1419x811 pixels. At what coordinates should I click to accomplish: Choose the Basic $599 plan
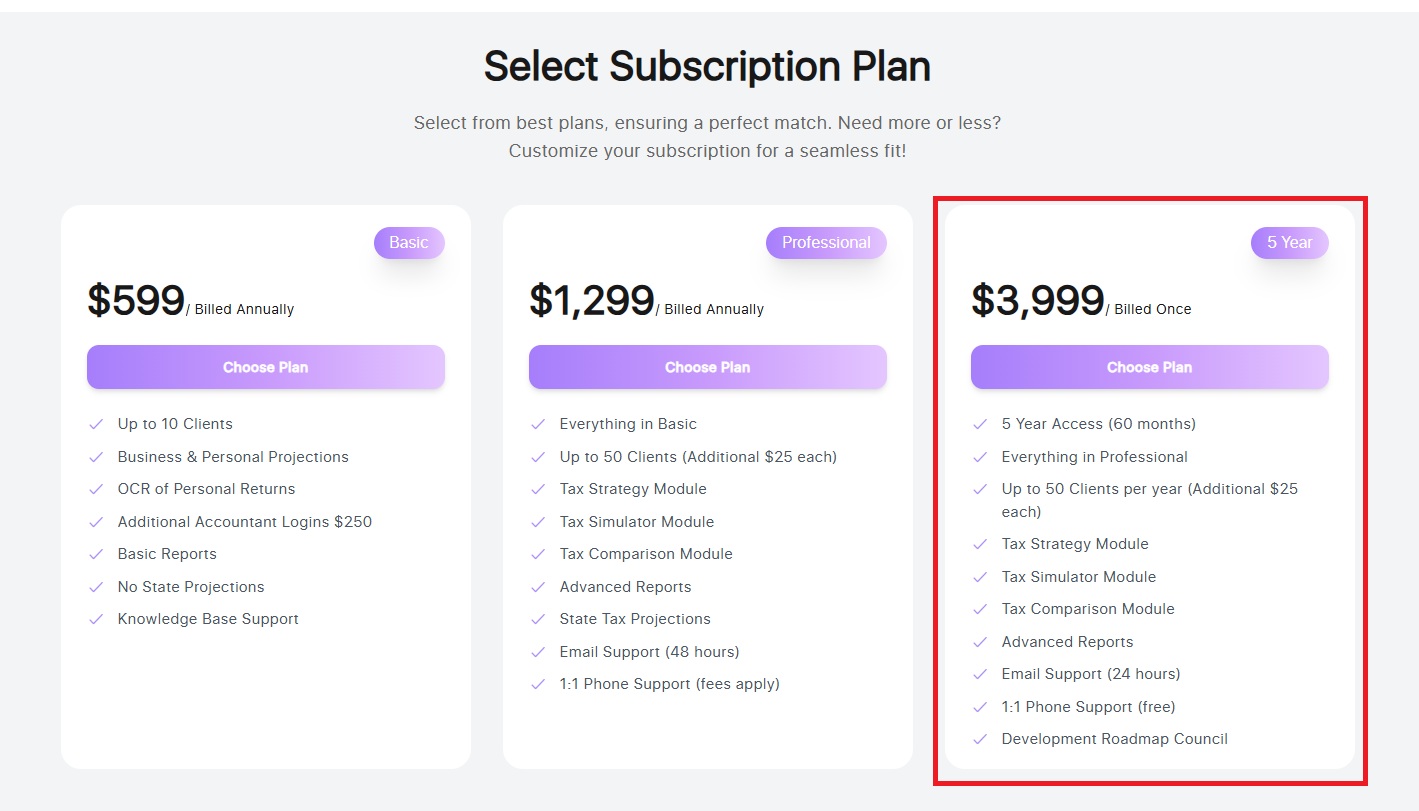pos(265,367)
